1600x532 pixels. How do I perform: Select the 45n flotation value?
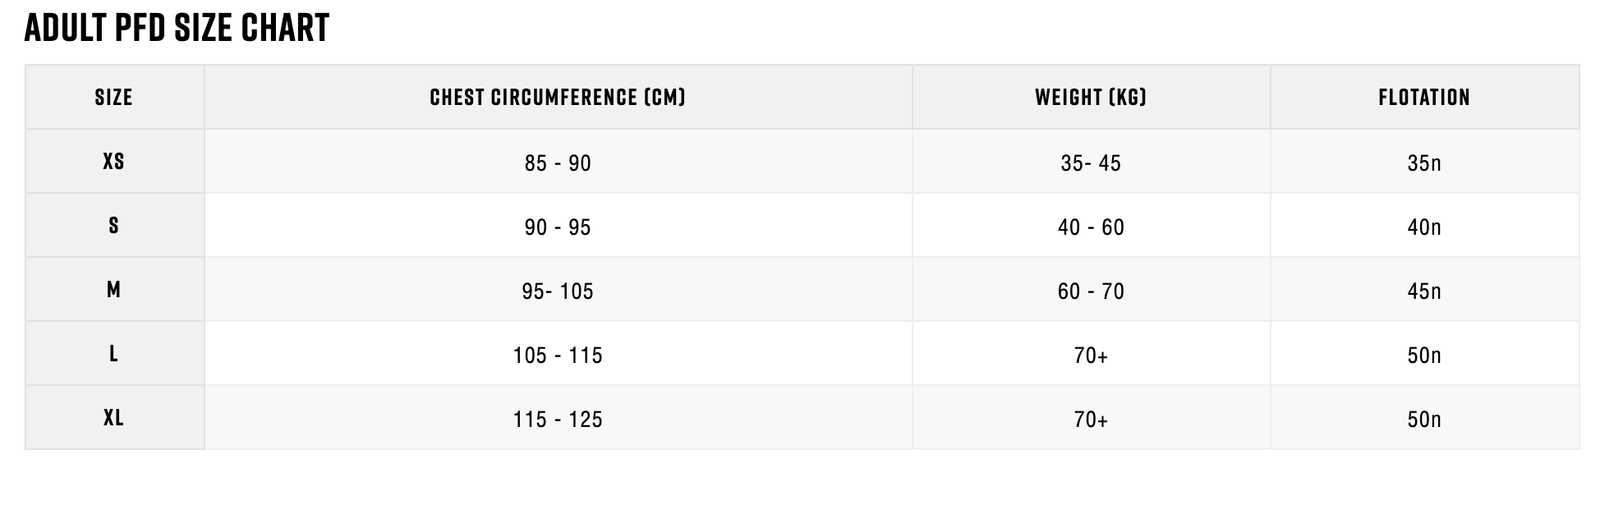(1424, 291)
